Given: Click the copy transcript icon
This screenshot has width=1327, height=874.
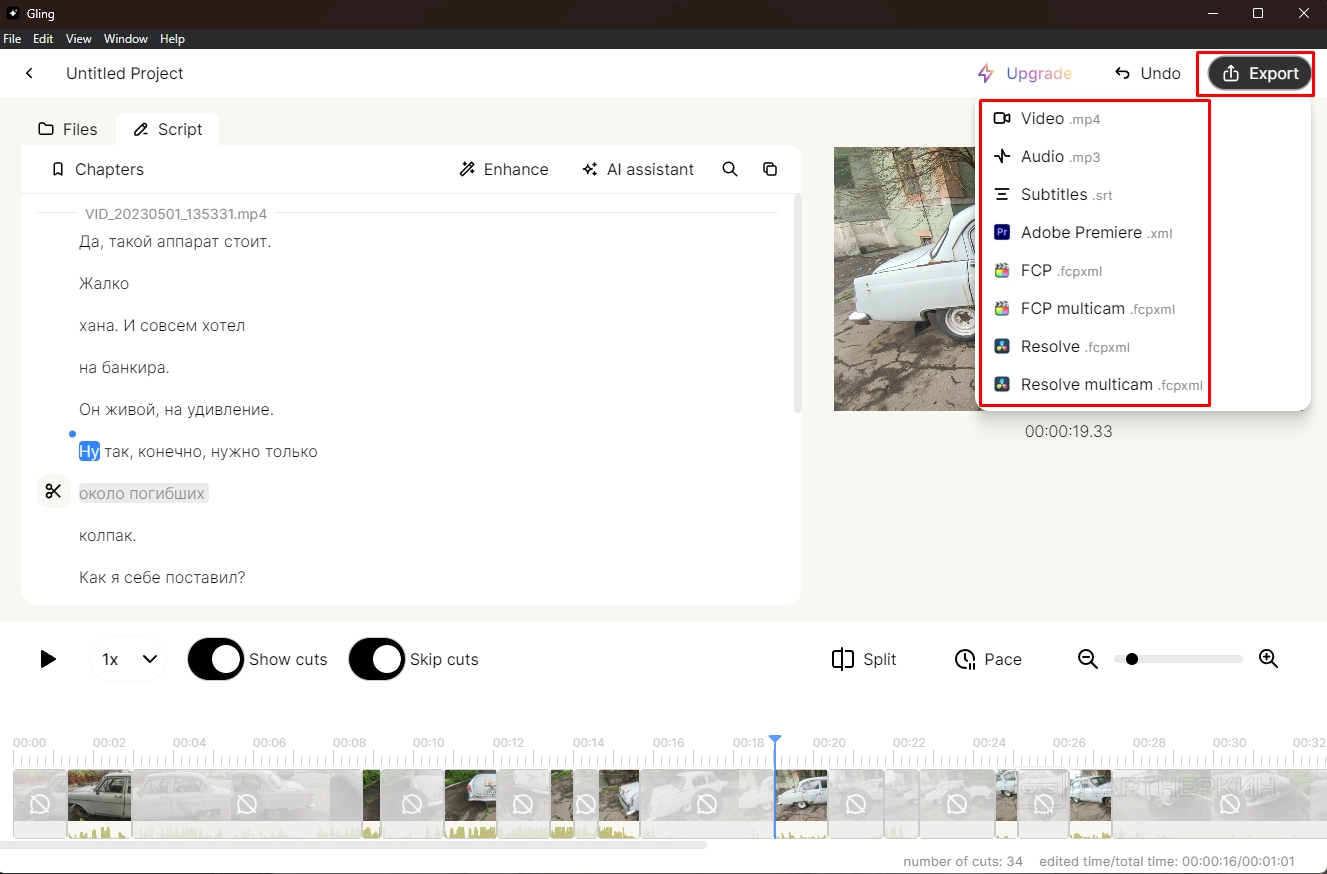Looking at the screenshot, I should pos(770,169).
